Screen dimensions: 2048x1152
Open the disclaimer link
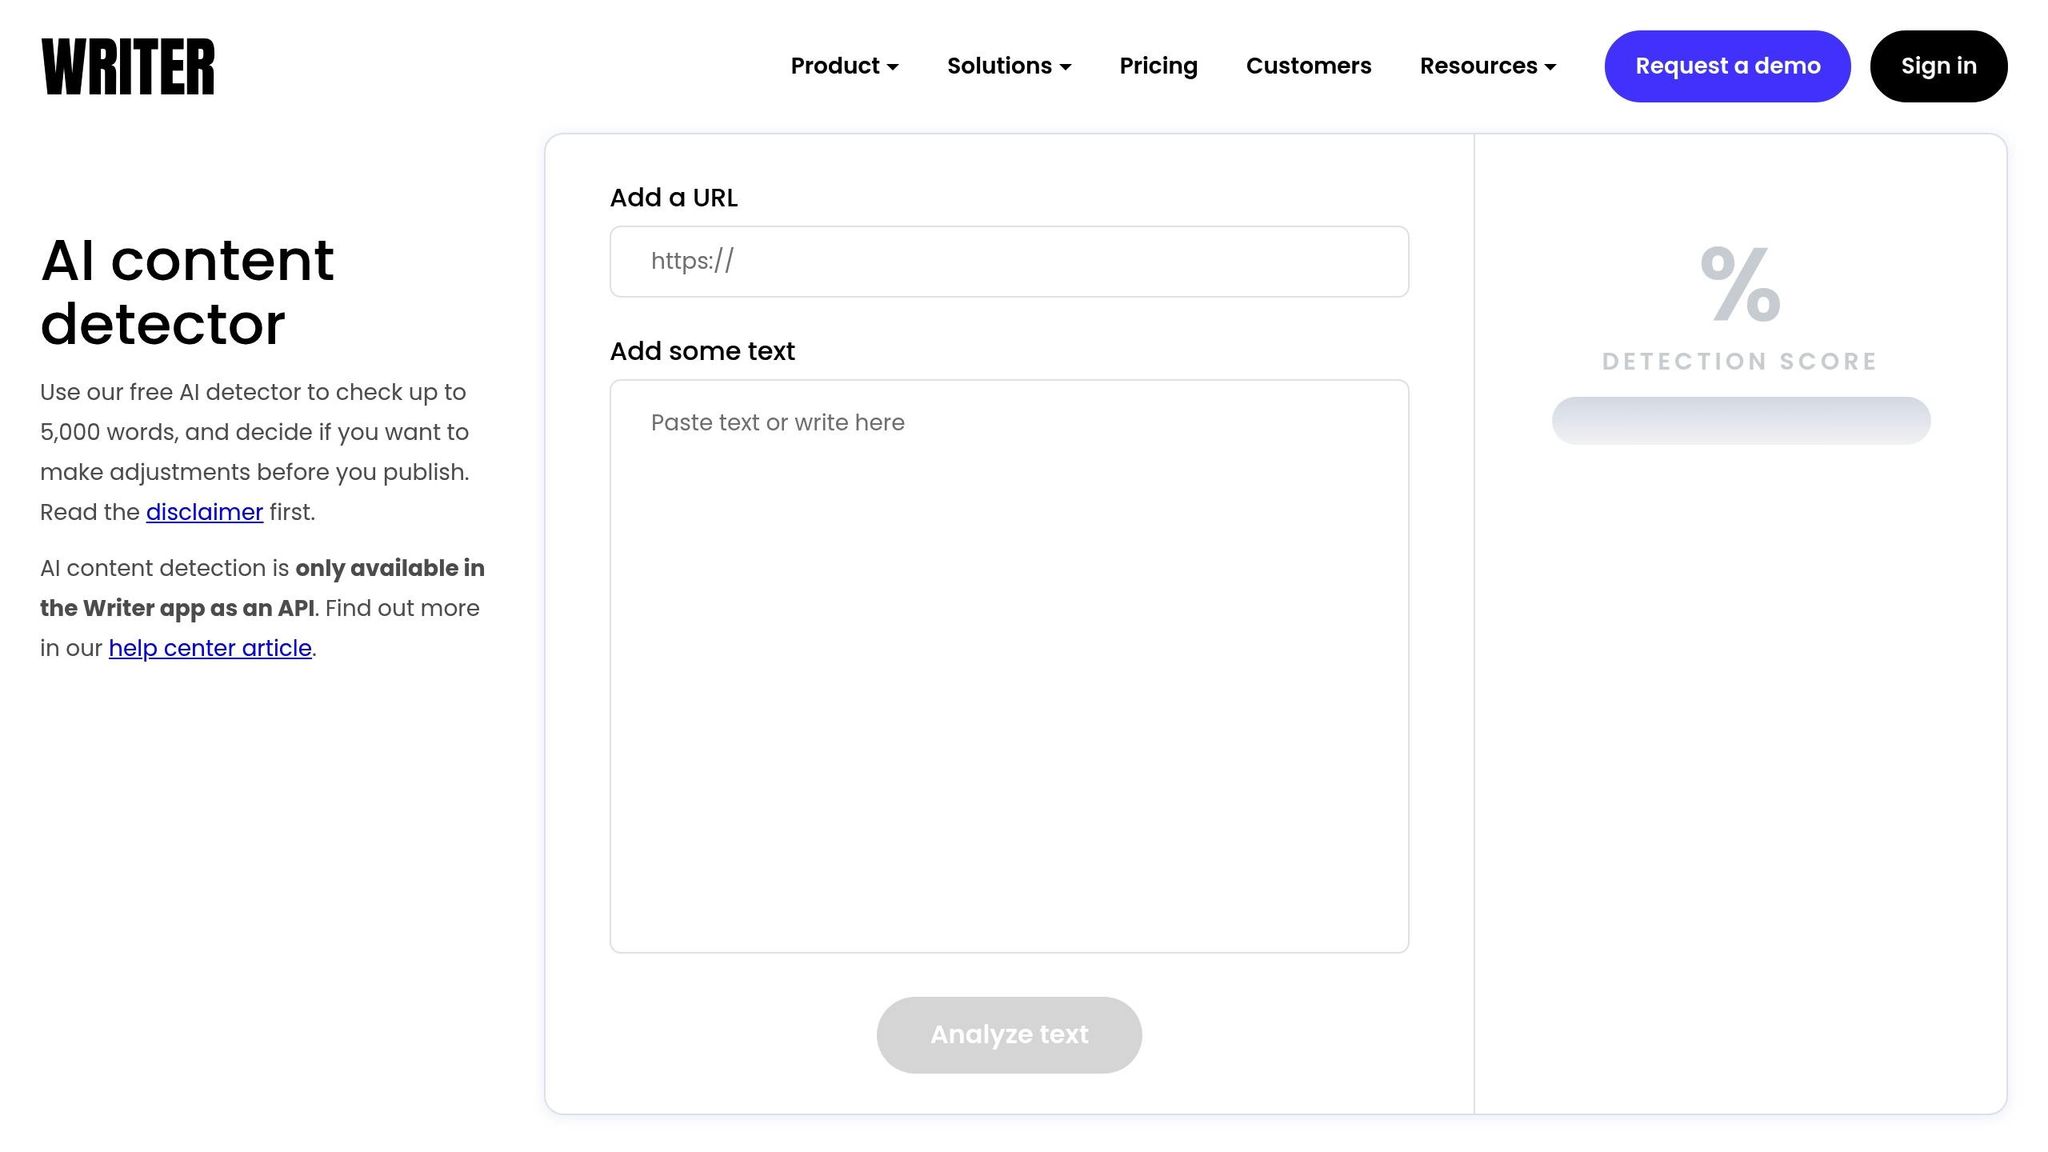pos(204,512)
